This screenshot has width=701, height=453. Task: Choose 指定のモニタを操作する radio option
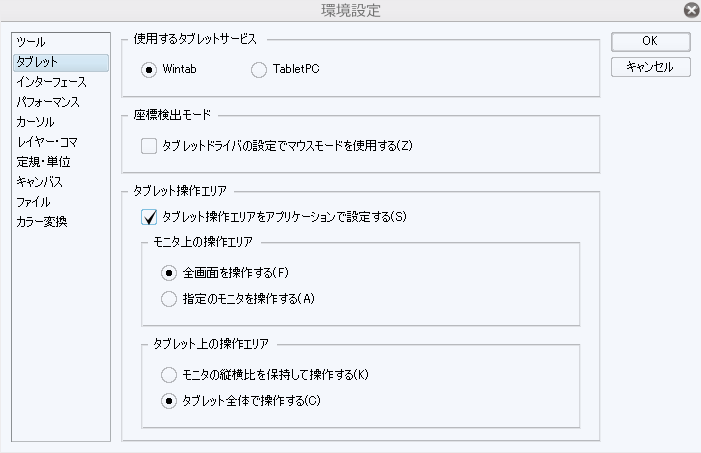169,298
